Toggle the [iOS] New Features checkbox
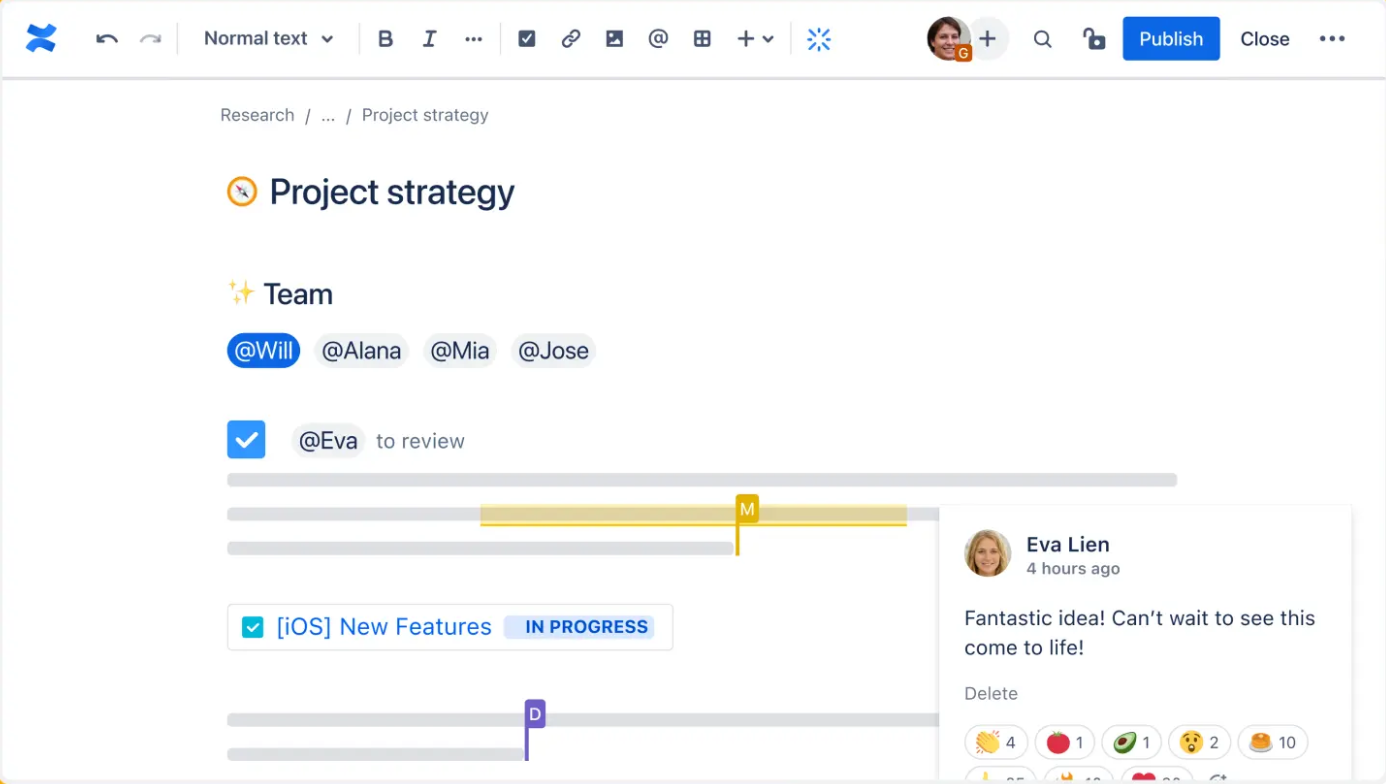Viewport: 1386px width, 784px height. [x=251, y=627]
